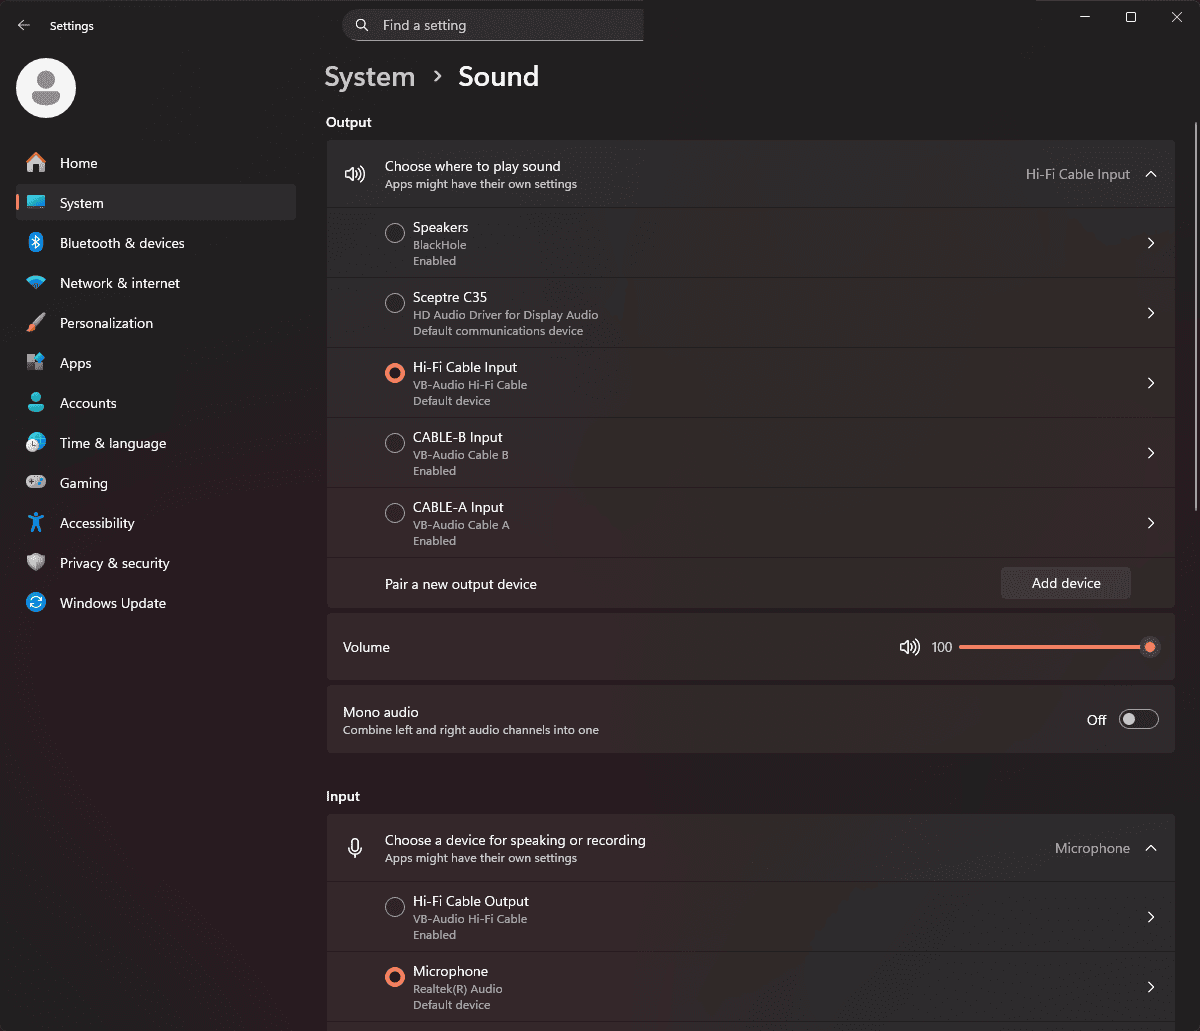The width and height of the screenshot is (1200, 1031).
Task: Select the Personalization brush icon
Action: [x=35, y=323]
